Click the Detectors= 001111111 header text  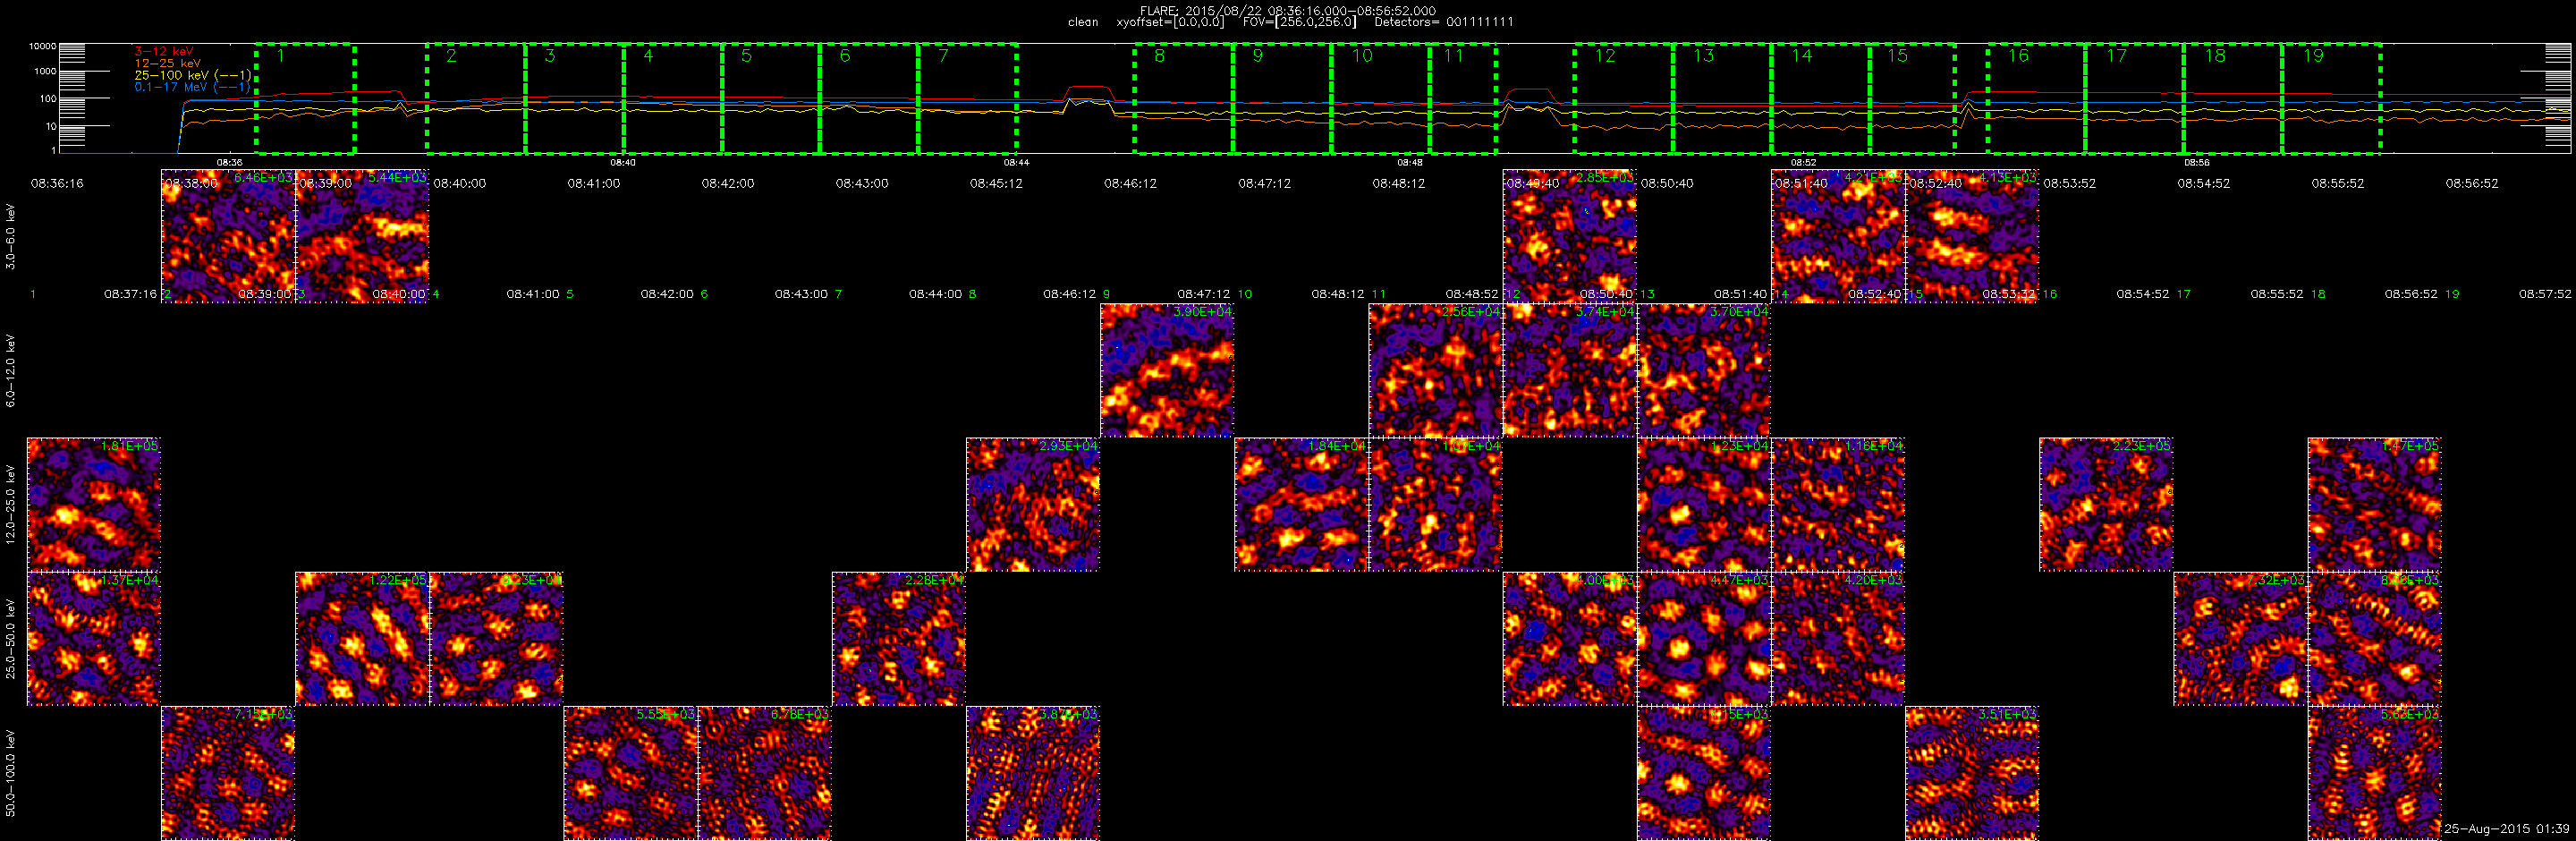point(1444,22)
